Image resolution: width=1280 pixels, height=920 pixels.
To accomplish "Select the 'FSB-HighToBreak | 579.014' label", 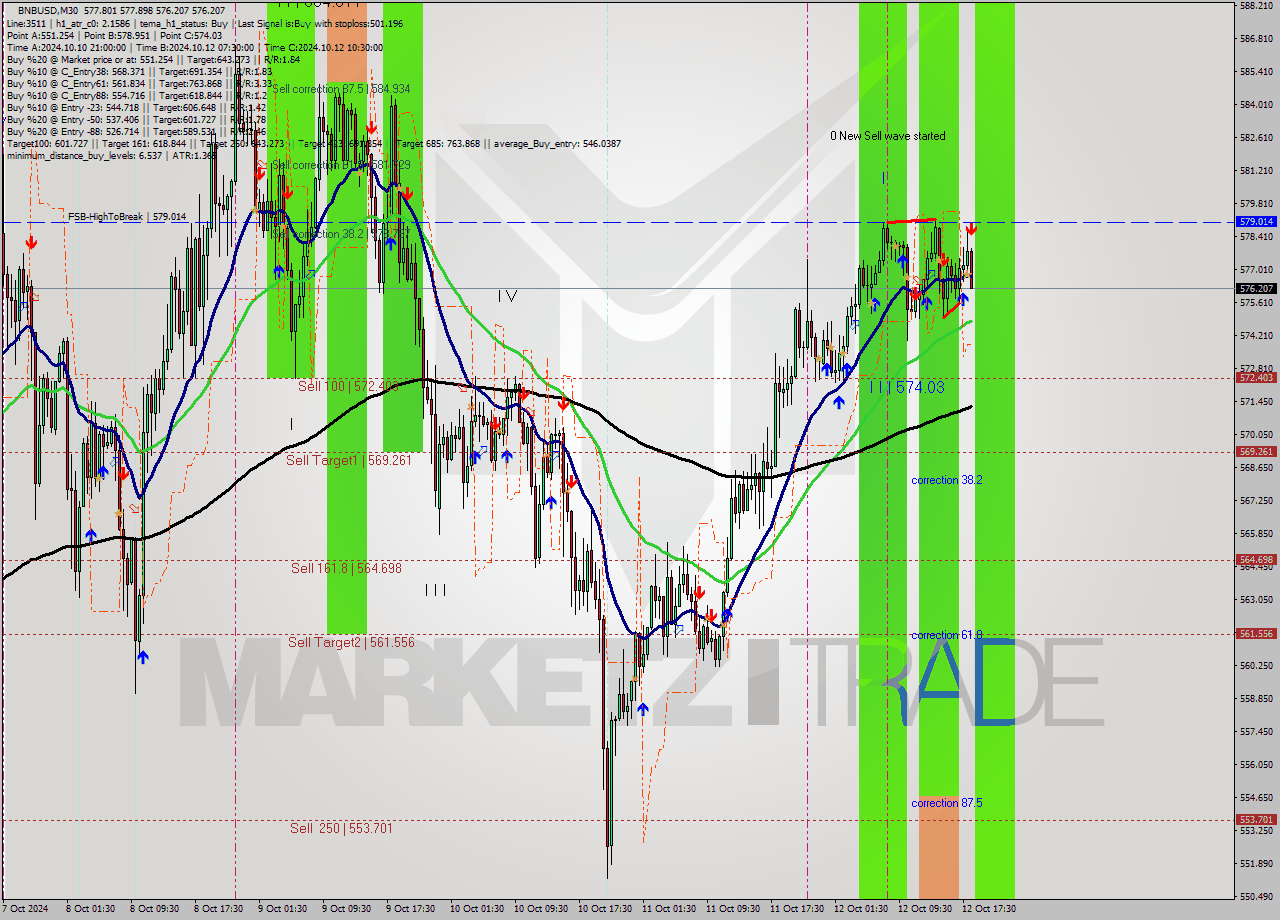I will [x=127, y=216].
